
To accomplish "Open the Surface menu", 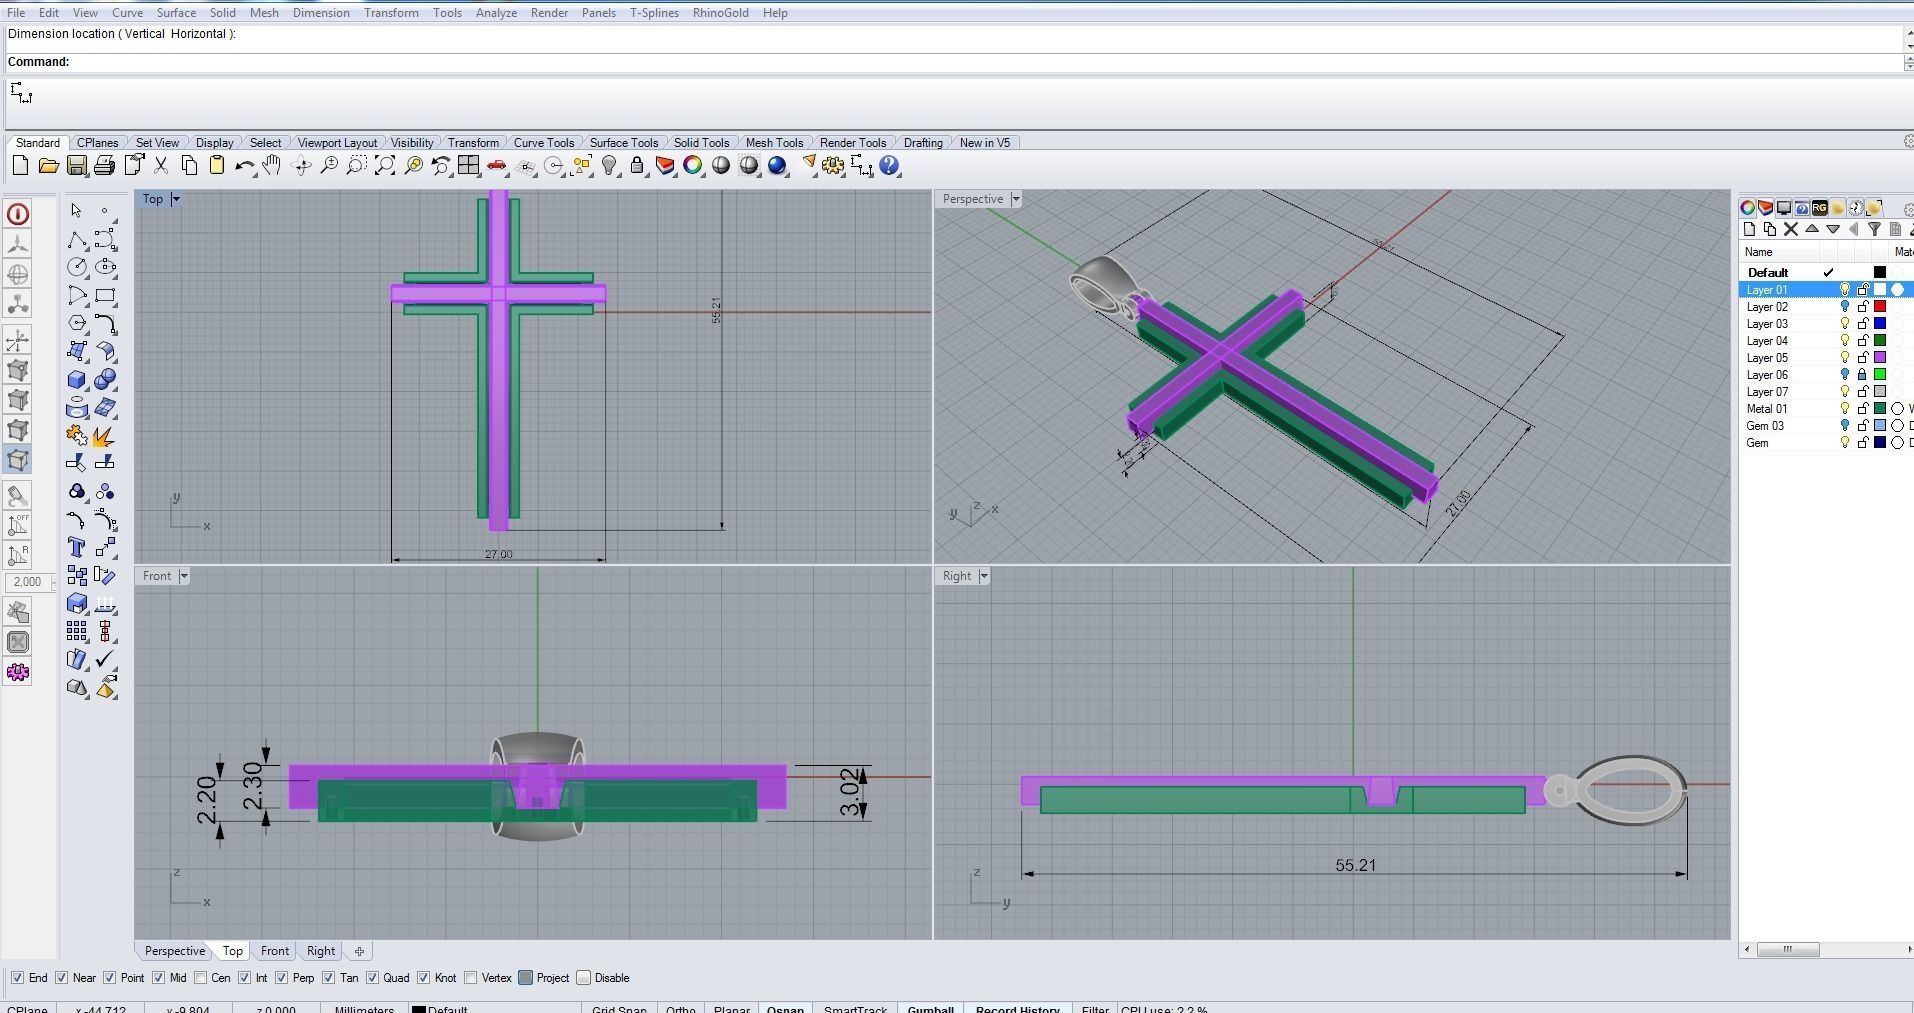I will [176, 13].
